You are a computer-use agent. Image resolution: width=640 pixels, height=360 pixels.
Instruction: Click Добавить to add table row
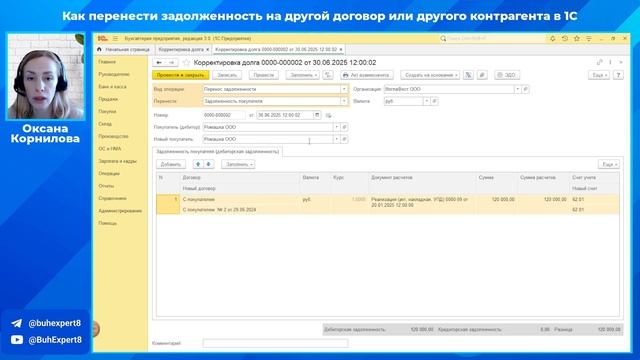[171, 164]
